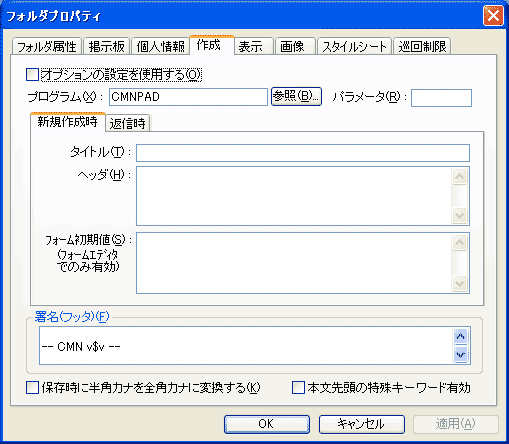Click signature footer scroll up arrow
509x444 pixels.
(461, 337)
